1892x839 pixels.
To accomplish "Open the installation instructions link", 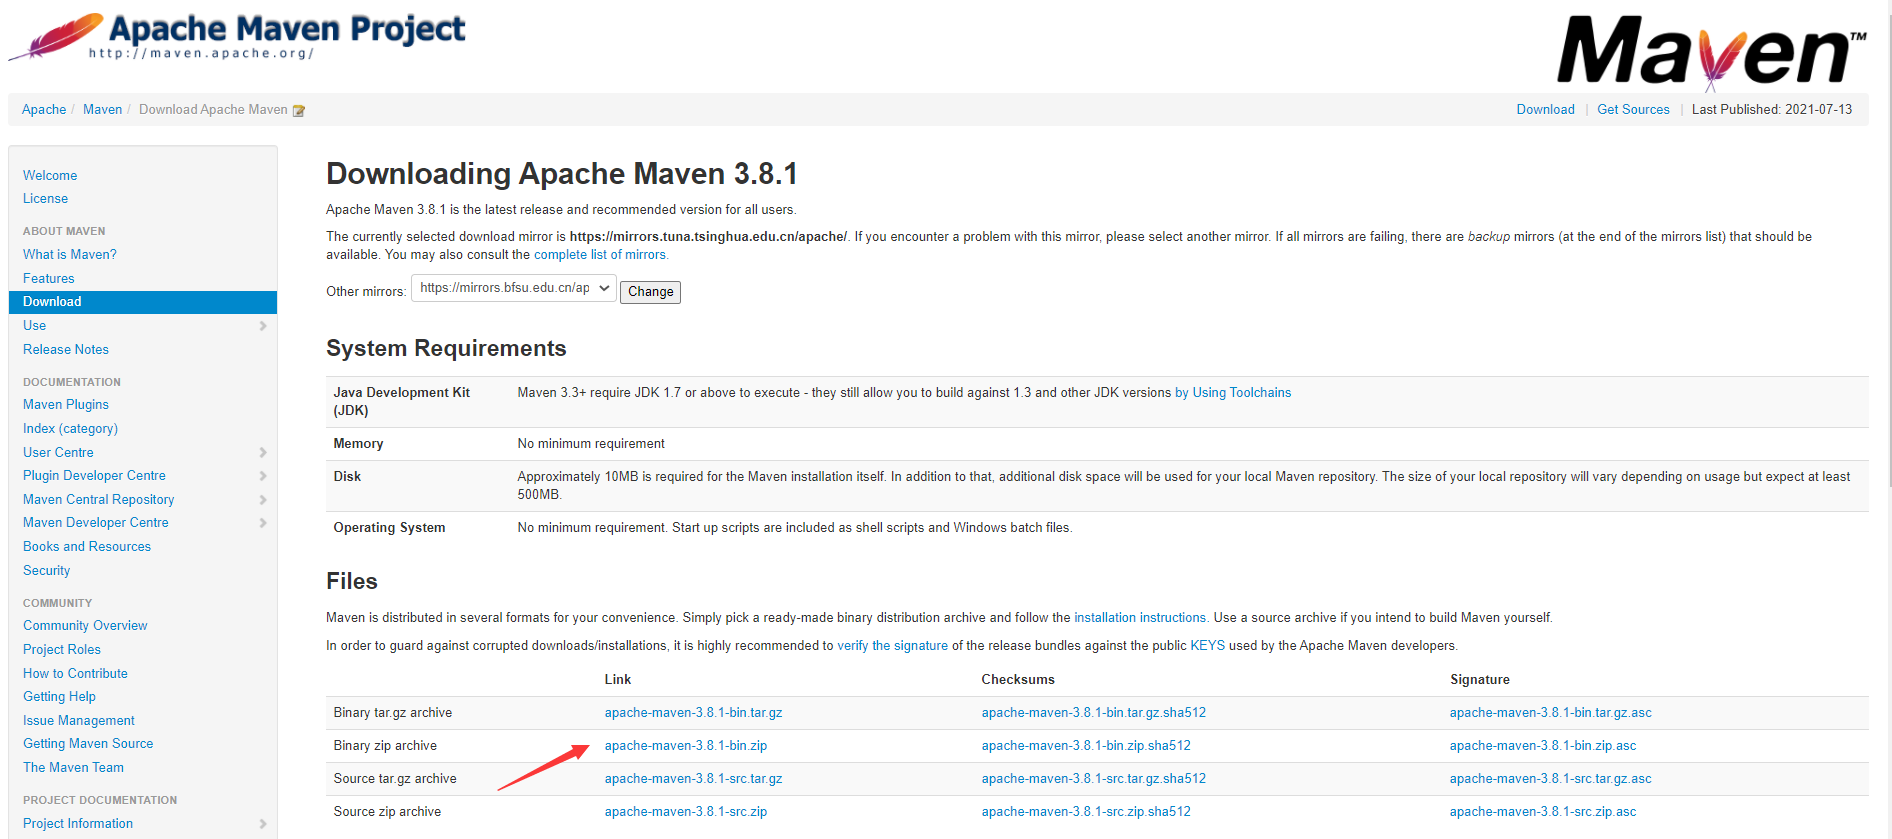I will [x=1140, y=618].
